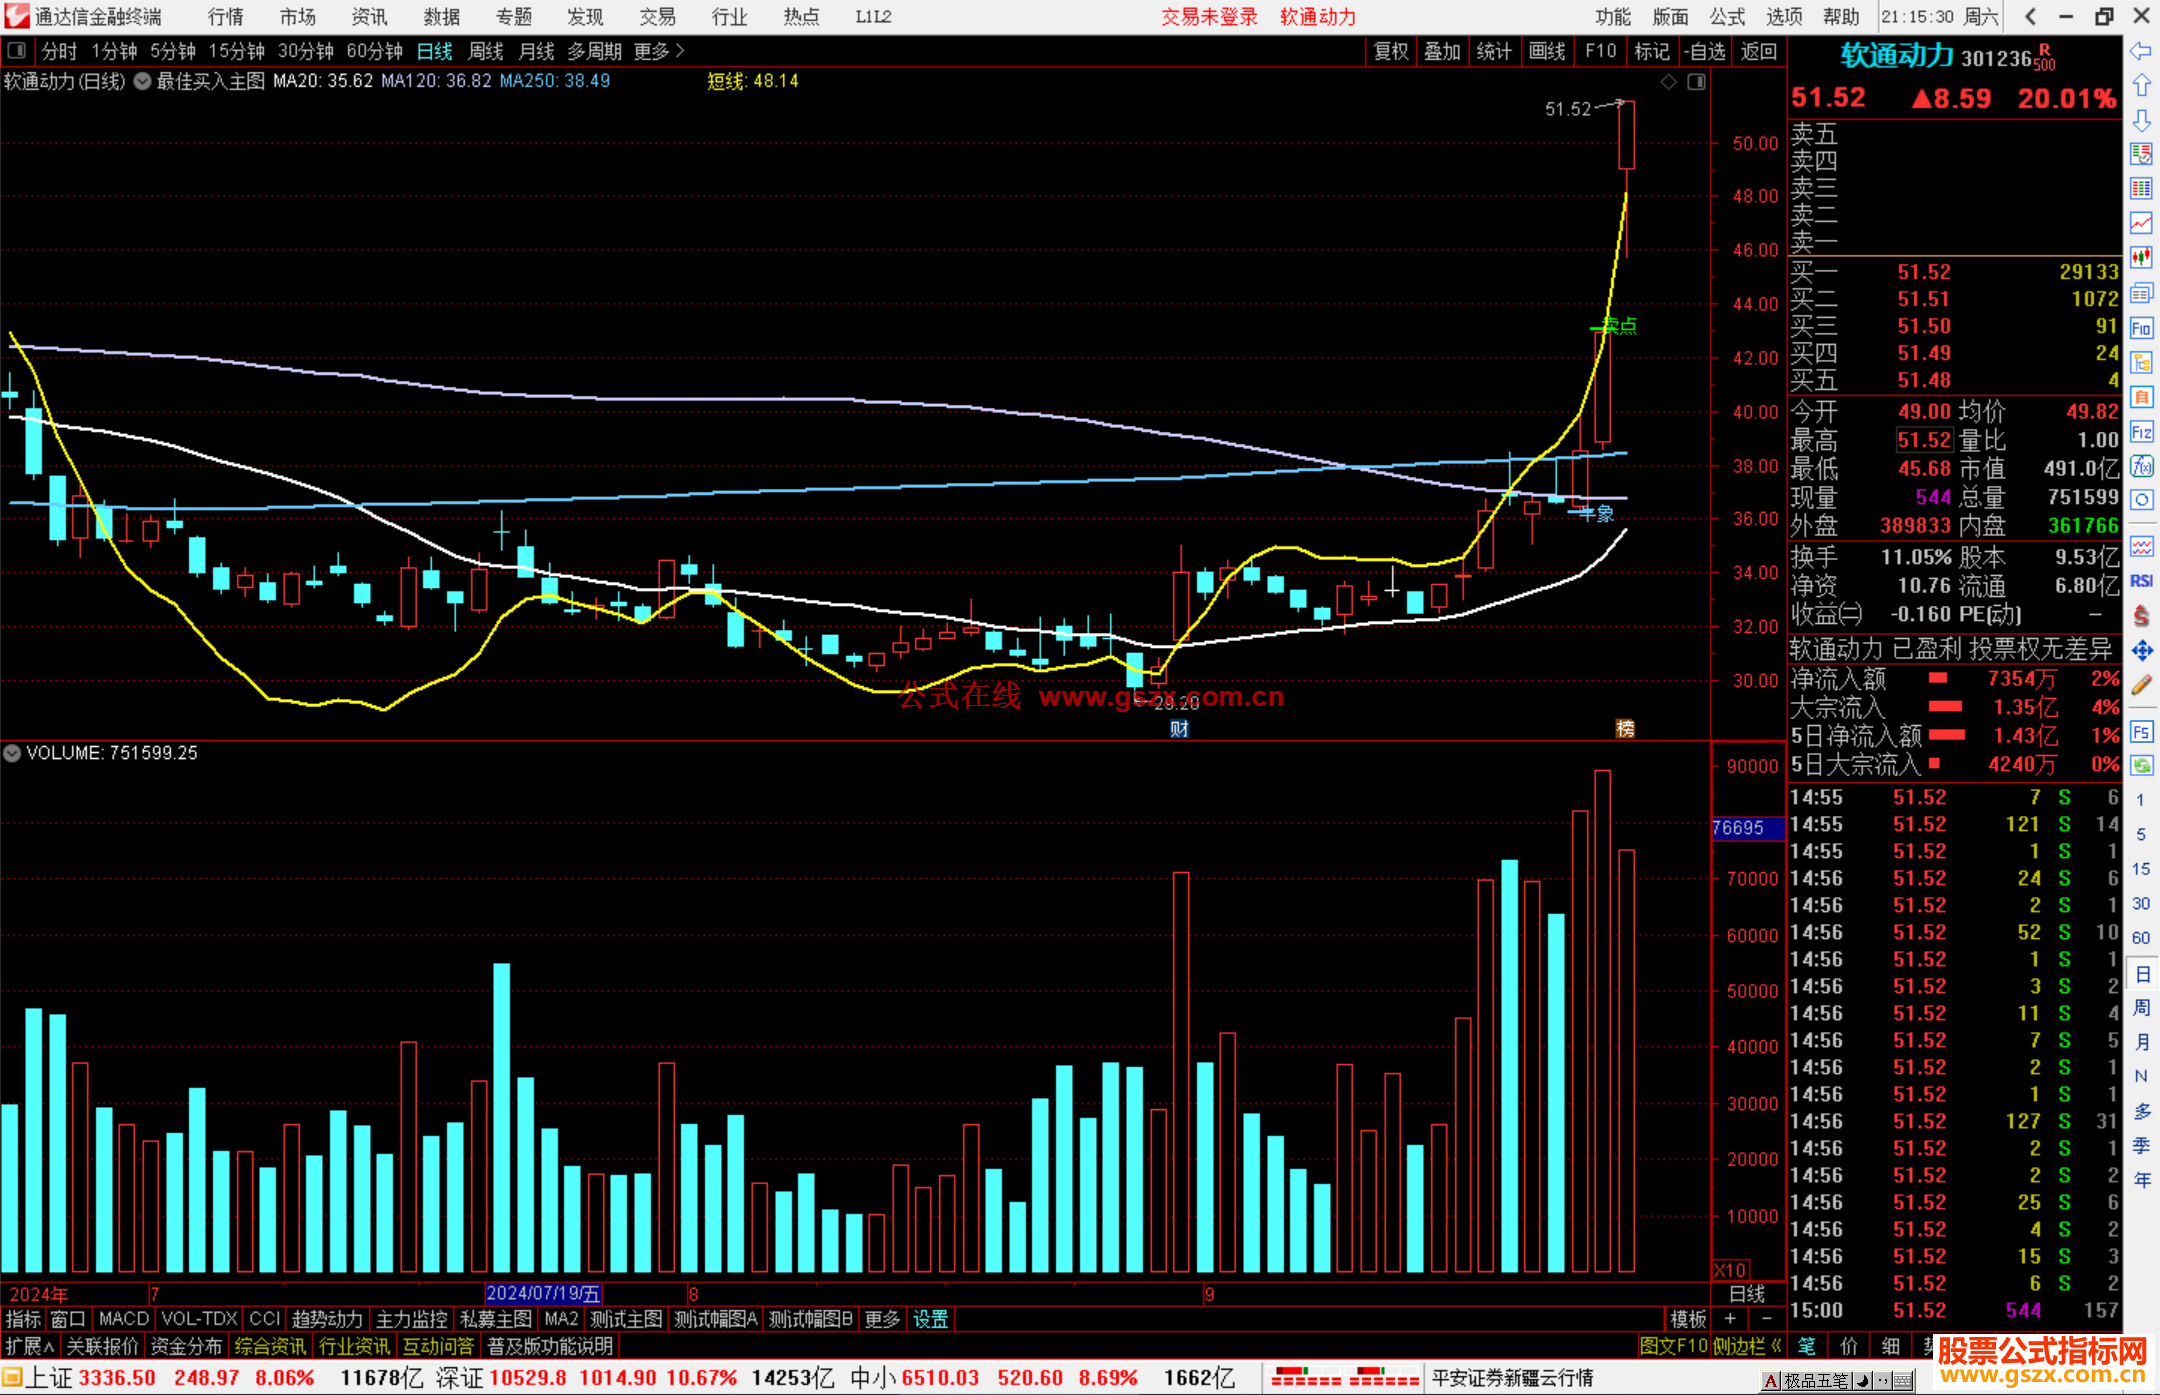This screenshot has width=2160, height=1395.
Task: Click the back arrow icon in right sidebar
Action: point(2141,51)
